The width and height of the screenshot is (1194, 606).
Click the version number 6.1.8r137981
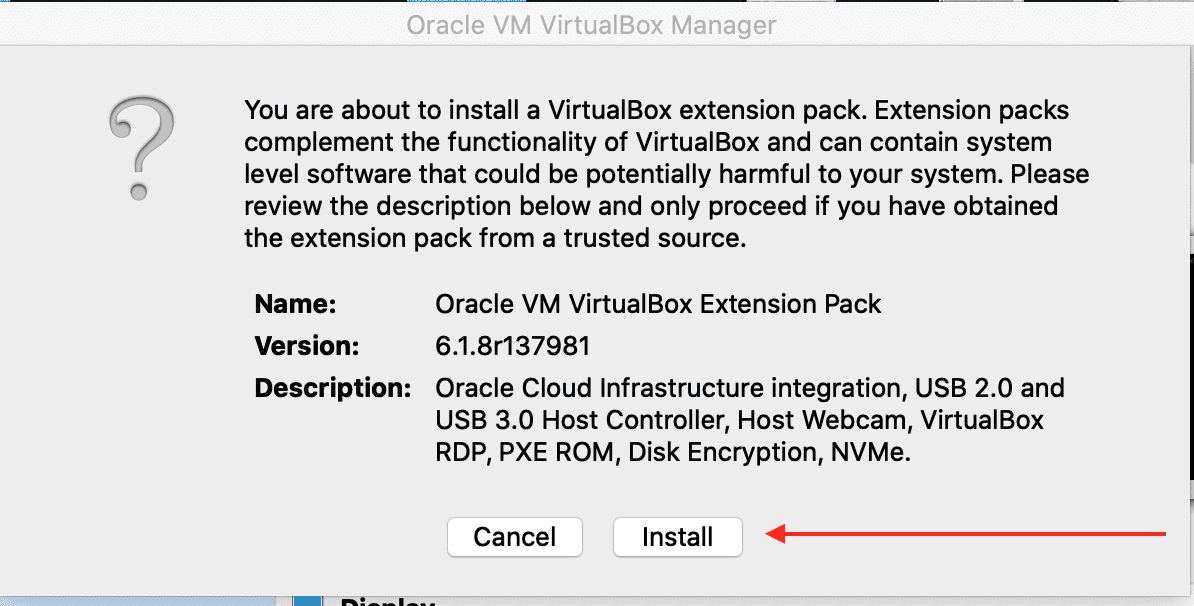point(512,346)
